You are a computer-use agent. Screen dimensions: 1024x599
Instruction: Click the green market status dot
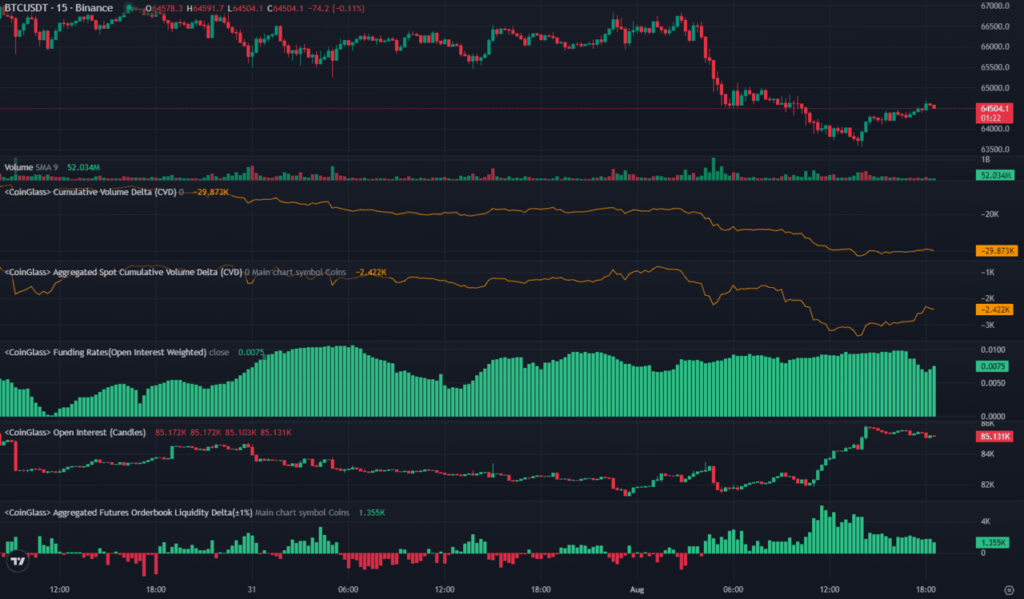[x=129, y=8]
